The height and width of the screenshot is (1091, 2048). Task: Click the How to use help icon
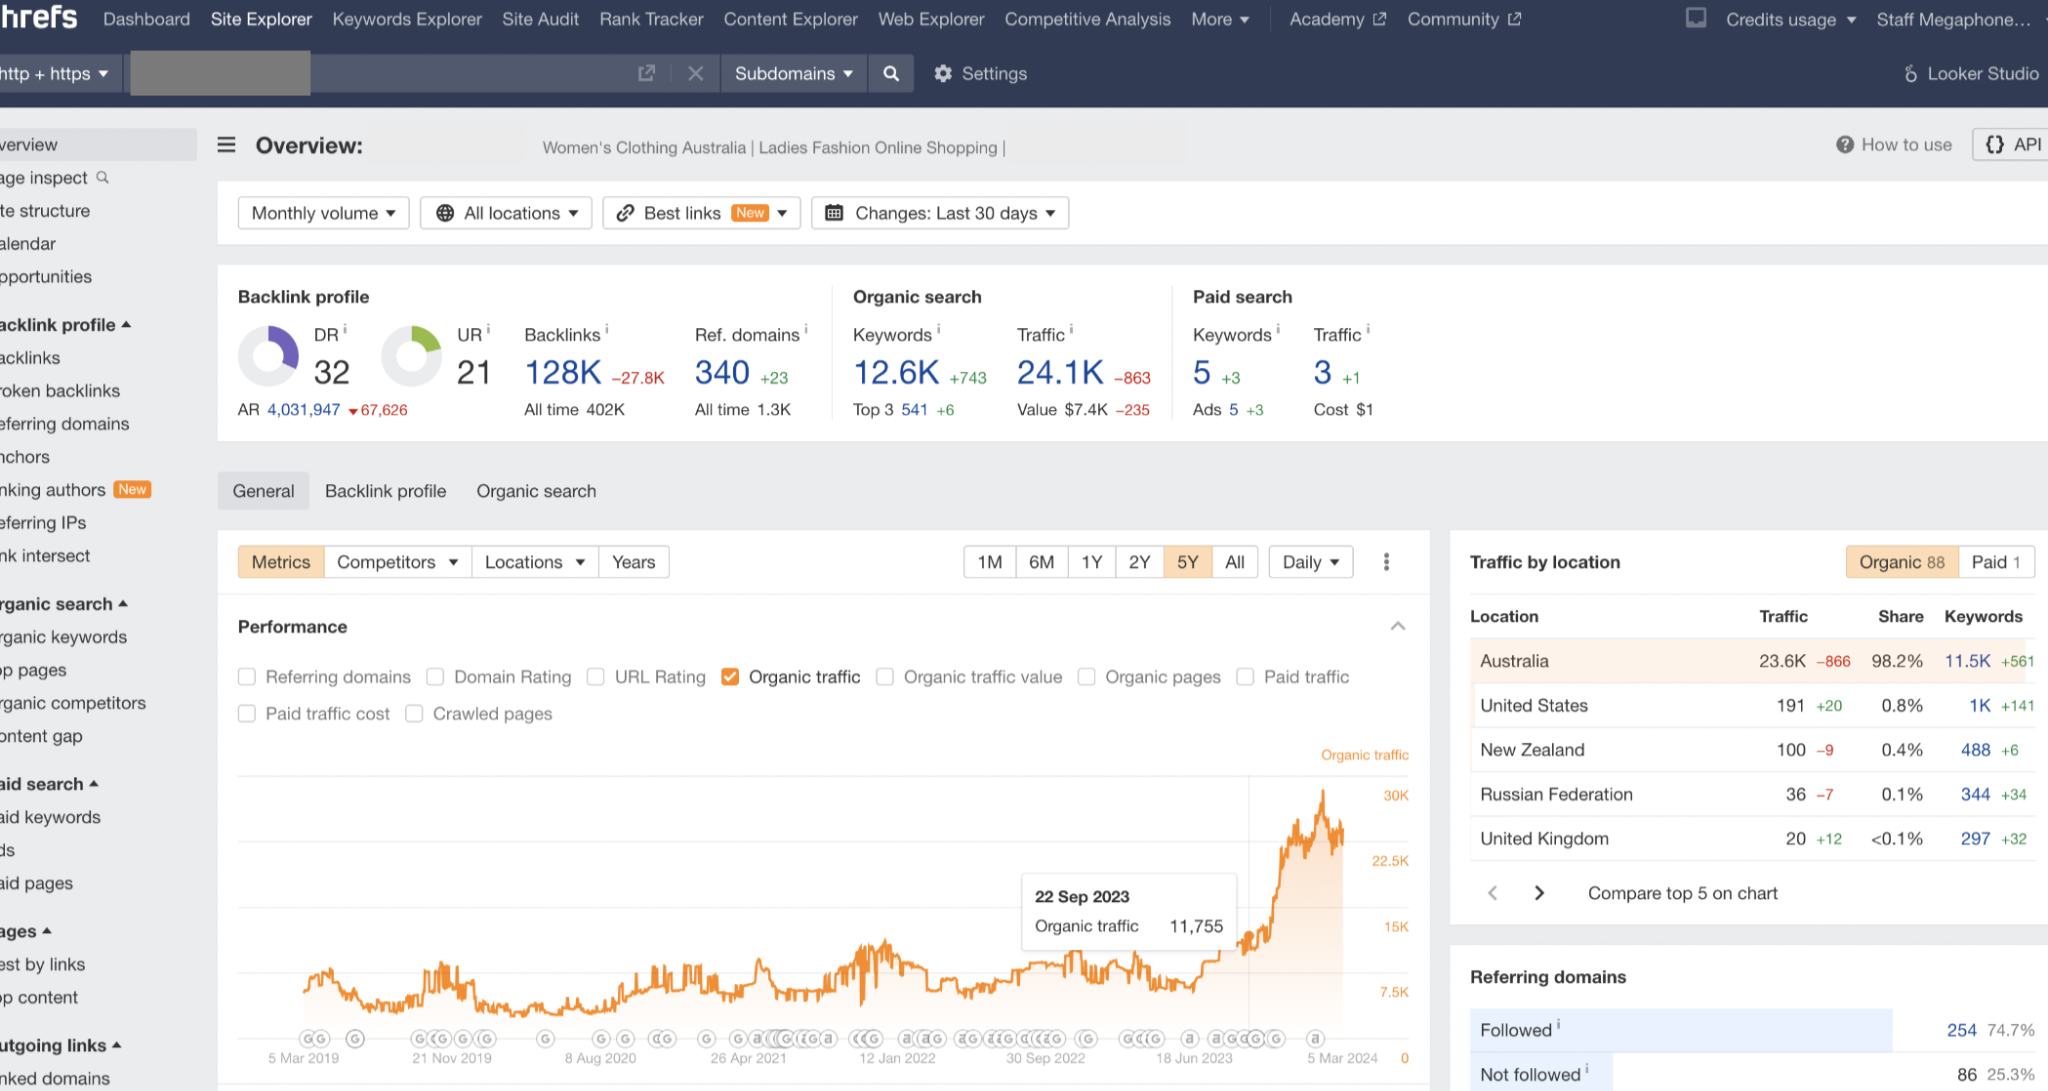coord(1844,145)
